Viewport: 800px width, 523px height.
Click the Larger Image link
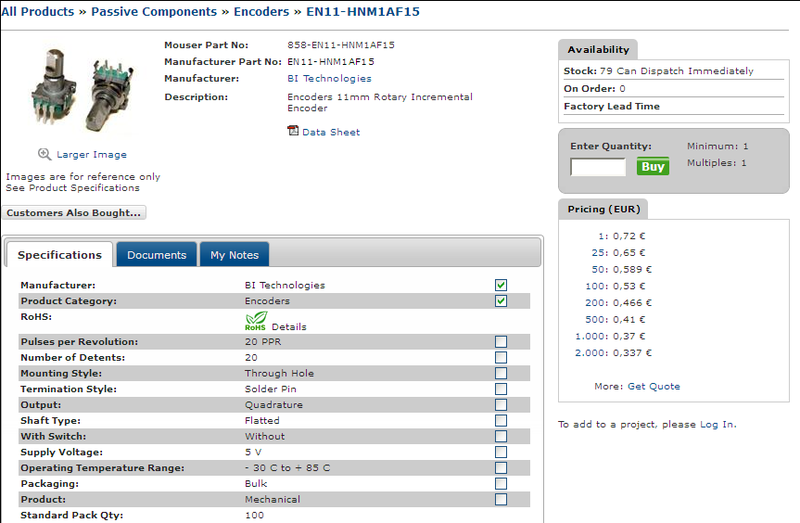tap(92, 155)
